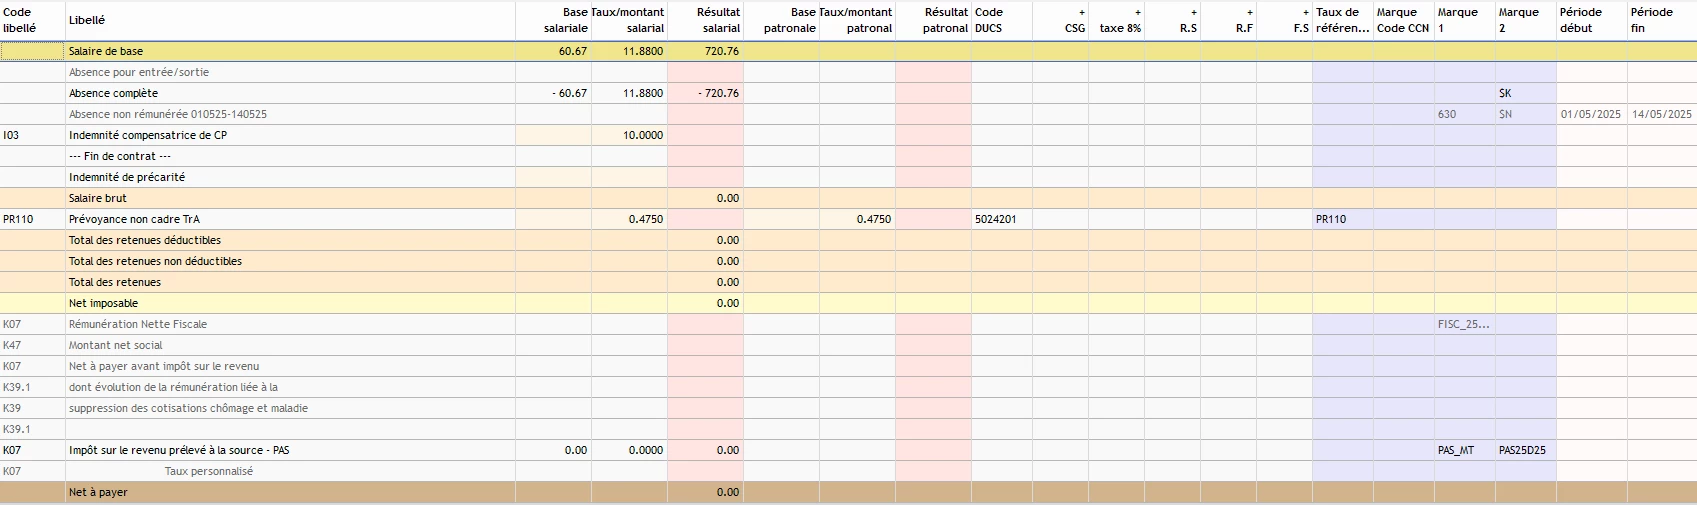
Task: Click the "Période début" column header
Action: 1592,20
